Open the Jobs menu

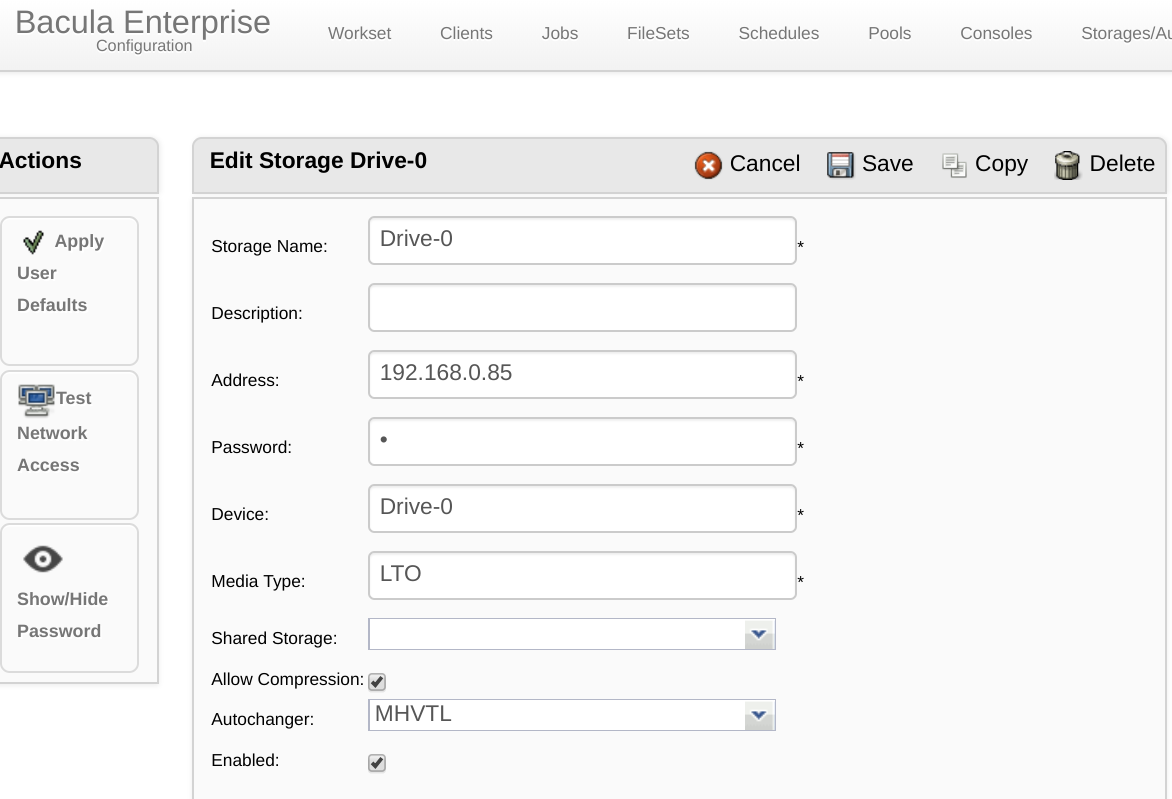(560, 34)
